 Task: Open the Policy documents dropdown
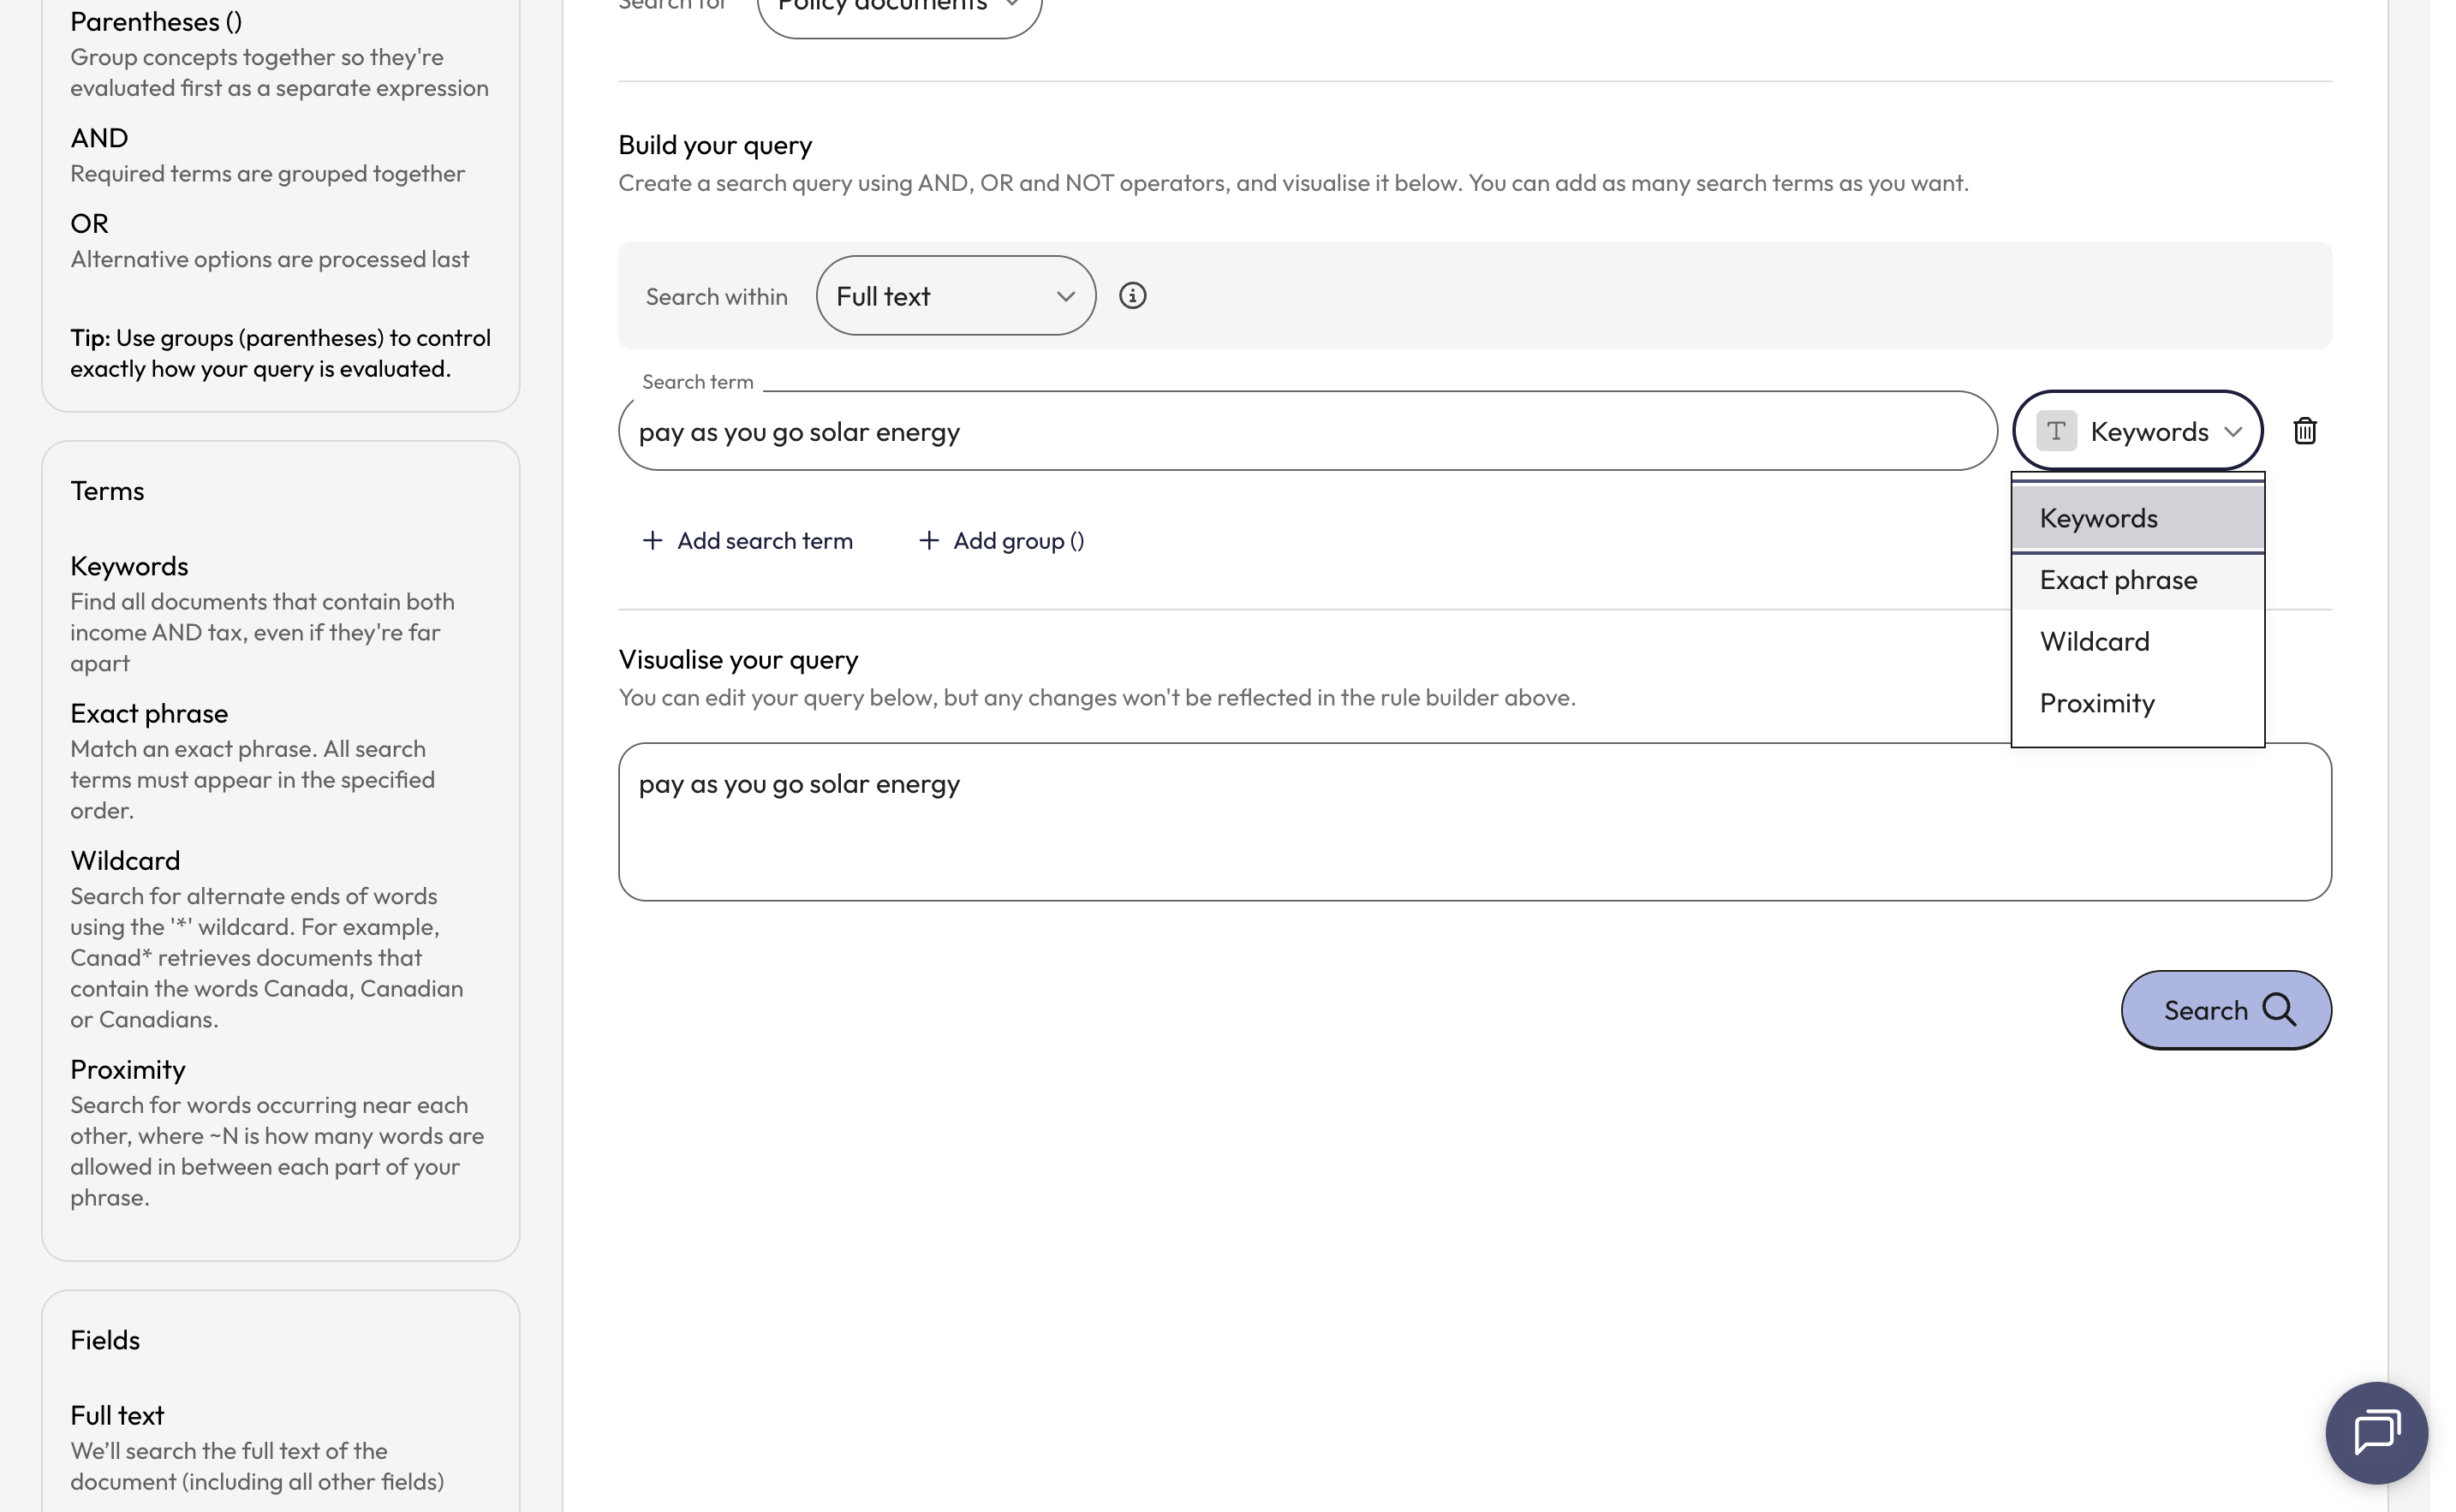pos(899,10)
